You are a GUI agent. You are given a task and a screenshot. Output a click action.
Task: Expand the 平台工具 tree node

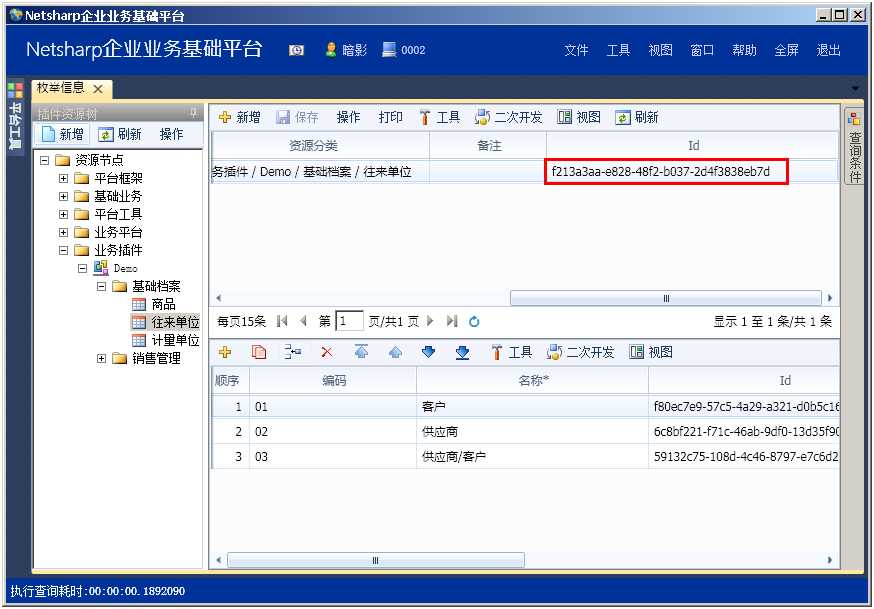[64, 215]
